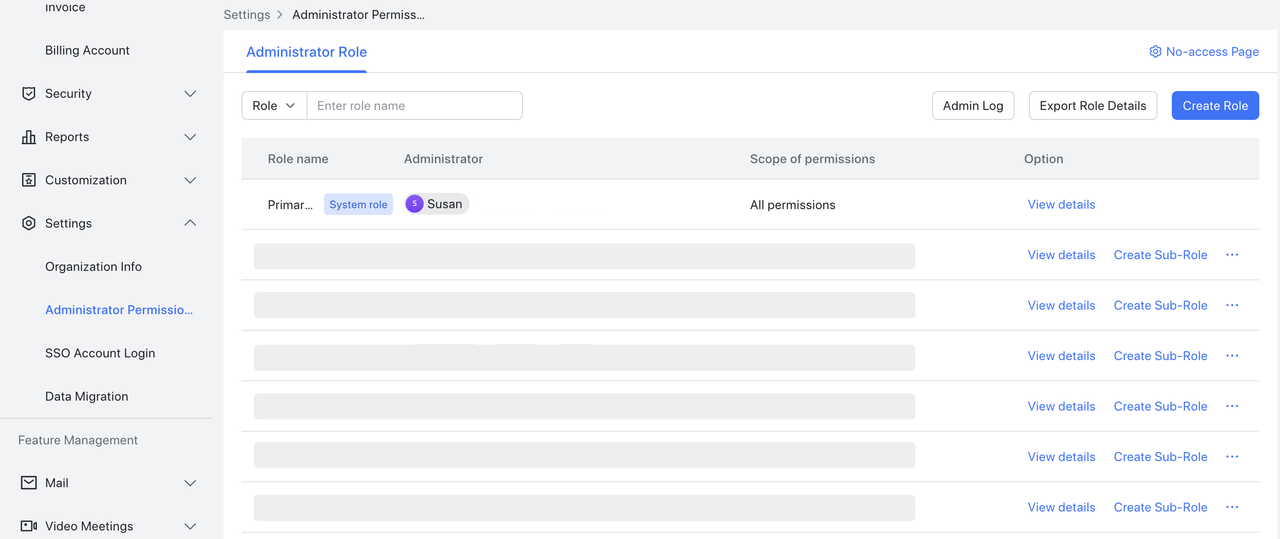The image size is (1280, 539).
Task: Click the Enter role name search field
Action: click(x=414, y=106)
